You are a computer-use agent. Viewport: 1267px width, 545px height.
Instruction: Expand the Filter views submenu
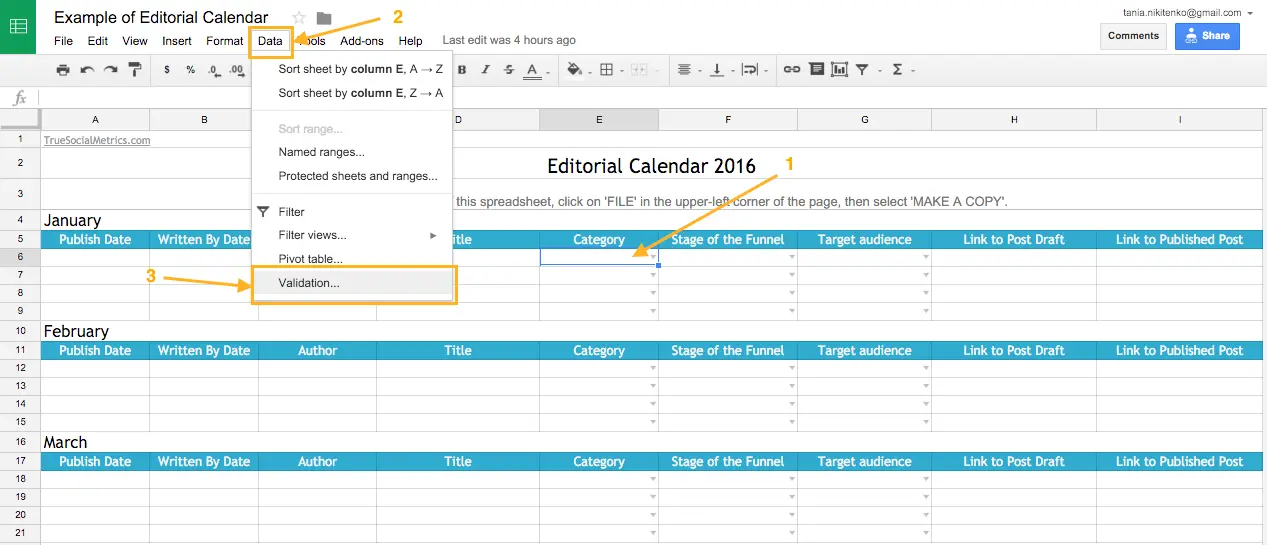(355, 235)
